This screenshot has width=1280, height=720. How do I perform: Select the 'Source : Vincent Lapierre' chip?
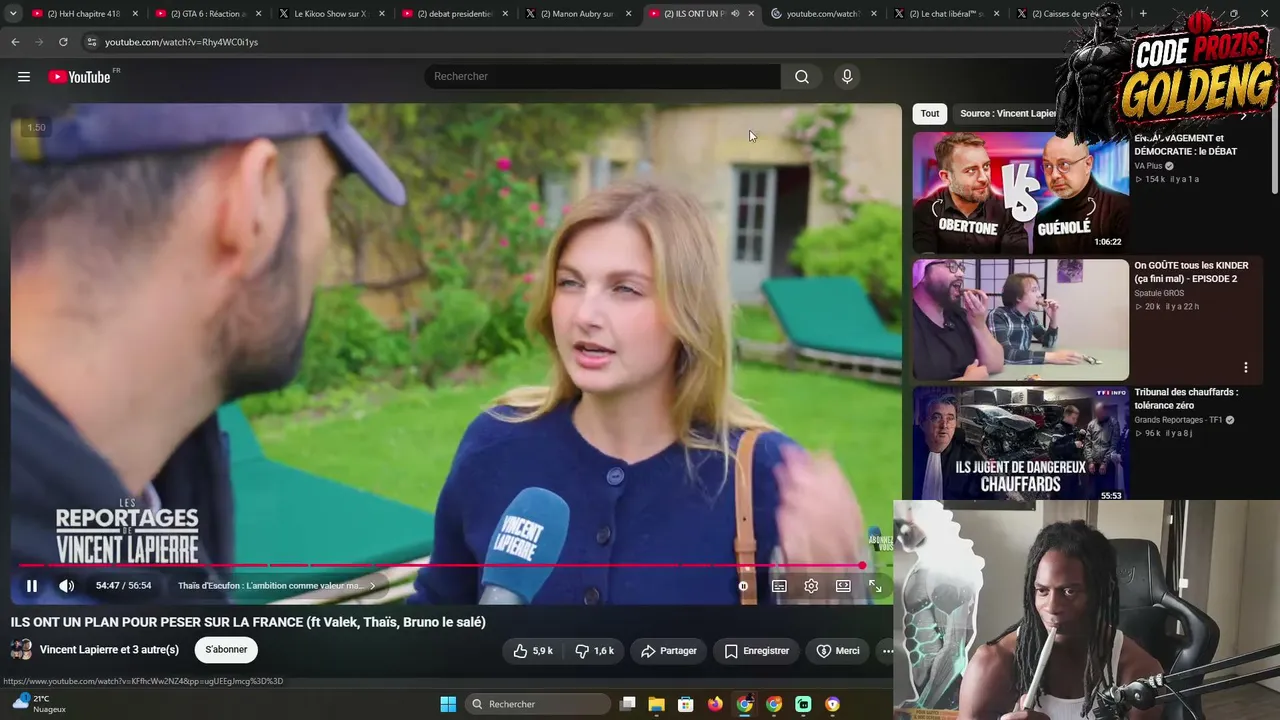tap(1007, 114)
